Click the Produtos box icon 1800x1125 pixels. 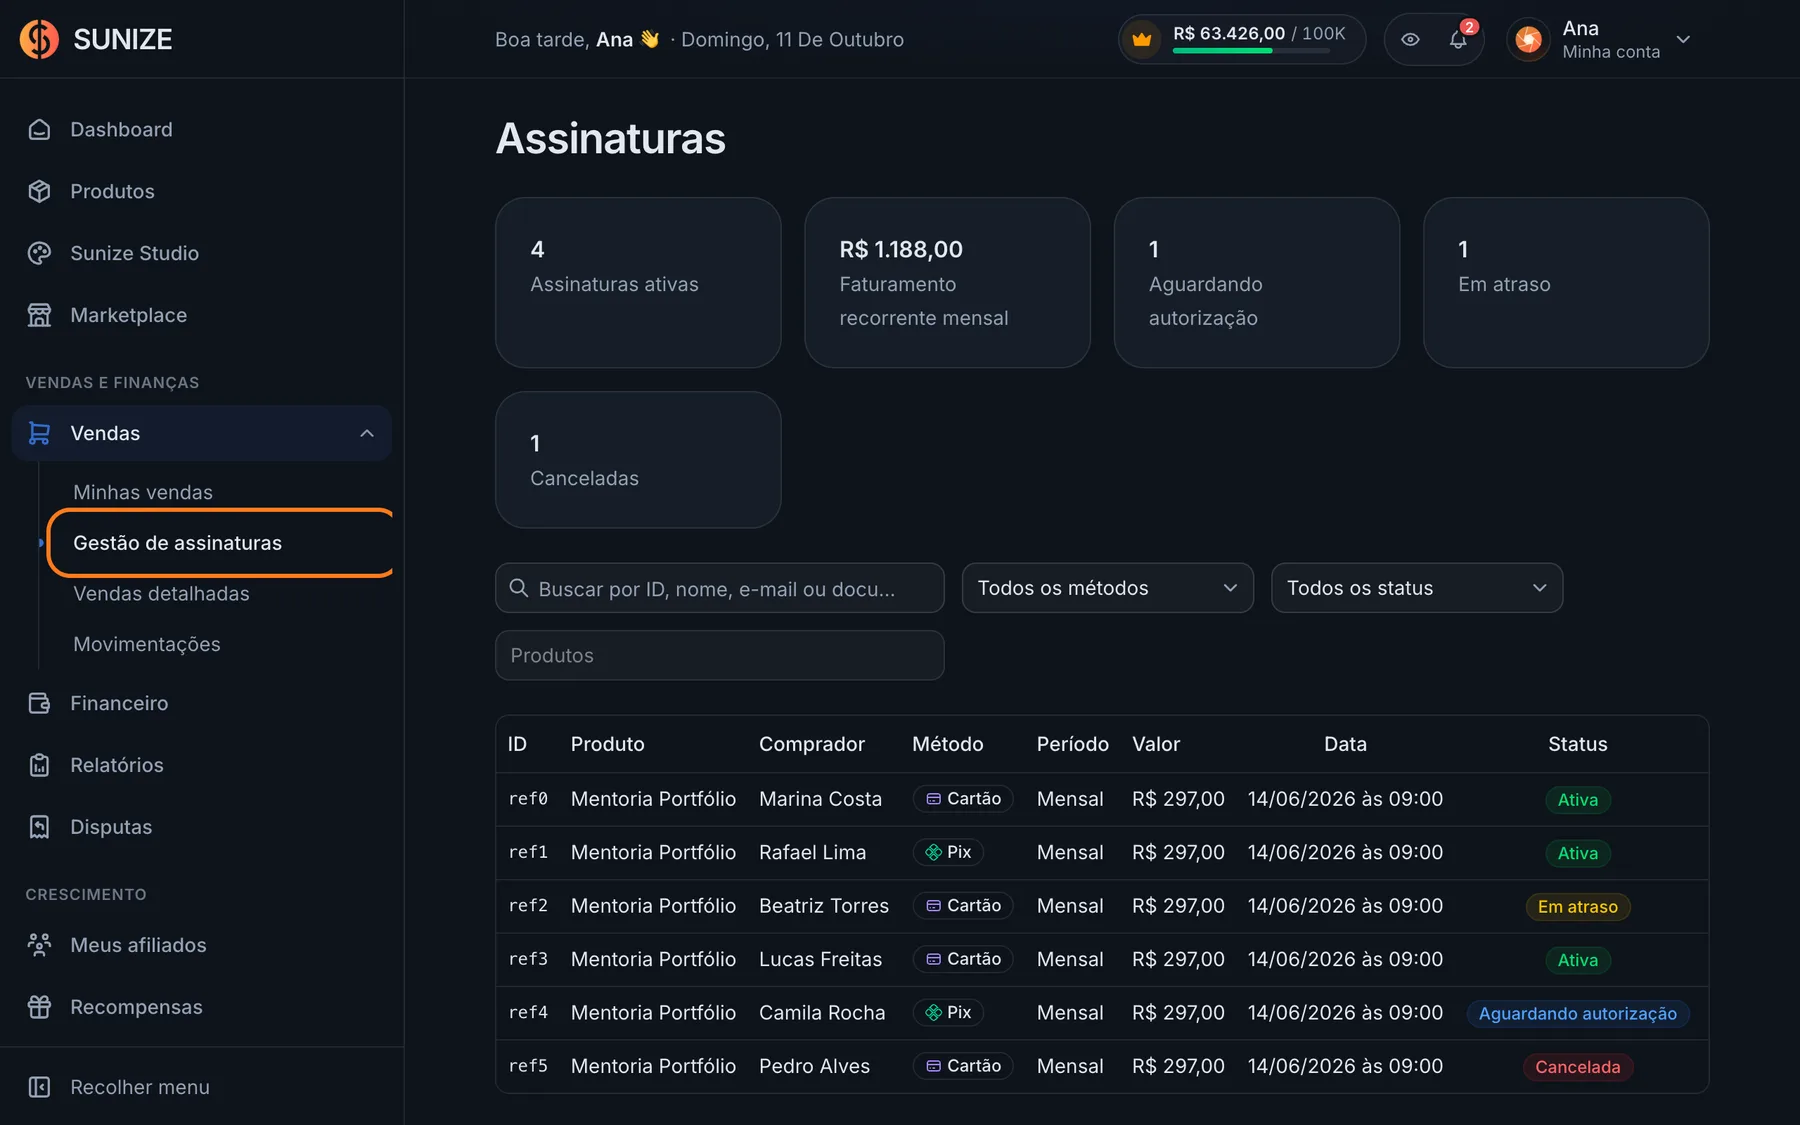(39, 191)
